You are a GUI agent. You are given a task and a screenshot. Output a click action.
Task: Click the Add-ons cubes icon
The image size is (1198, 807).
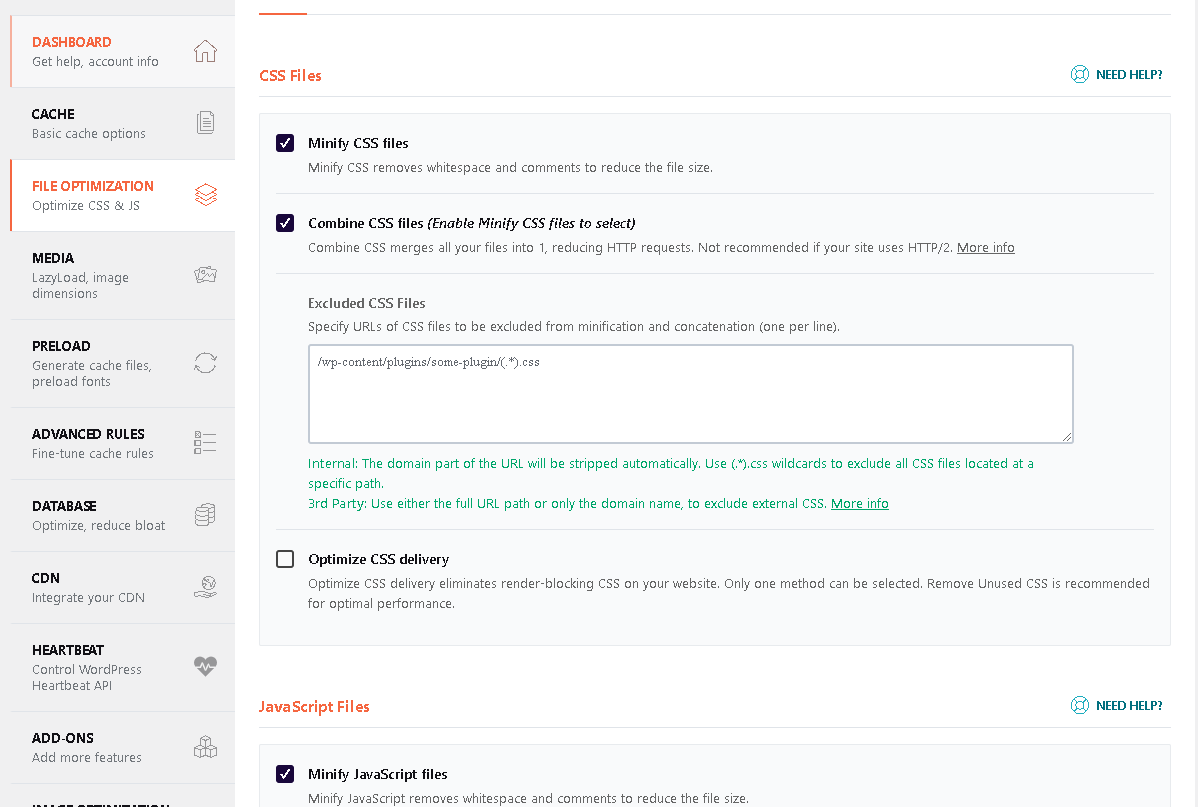point(205,747)
